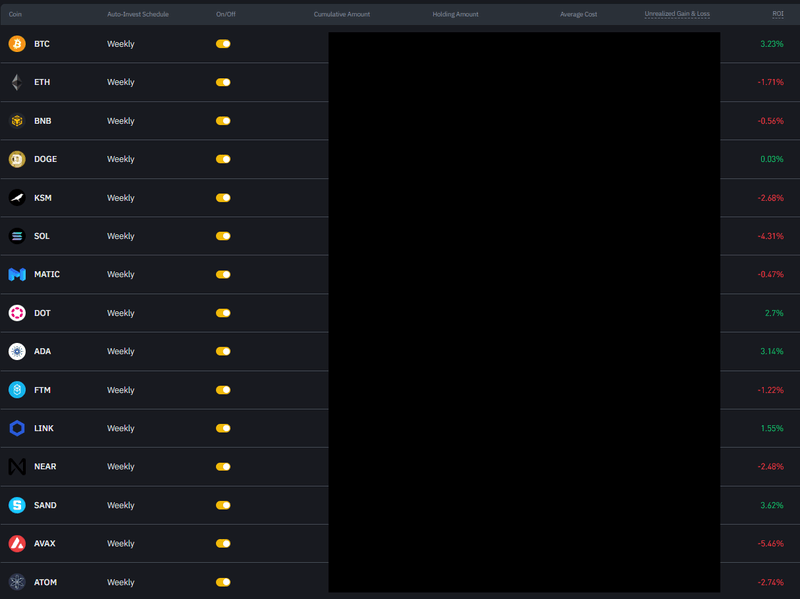Click the Weekly schedule in BTC row

tap(120, 44)
